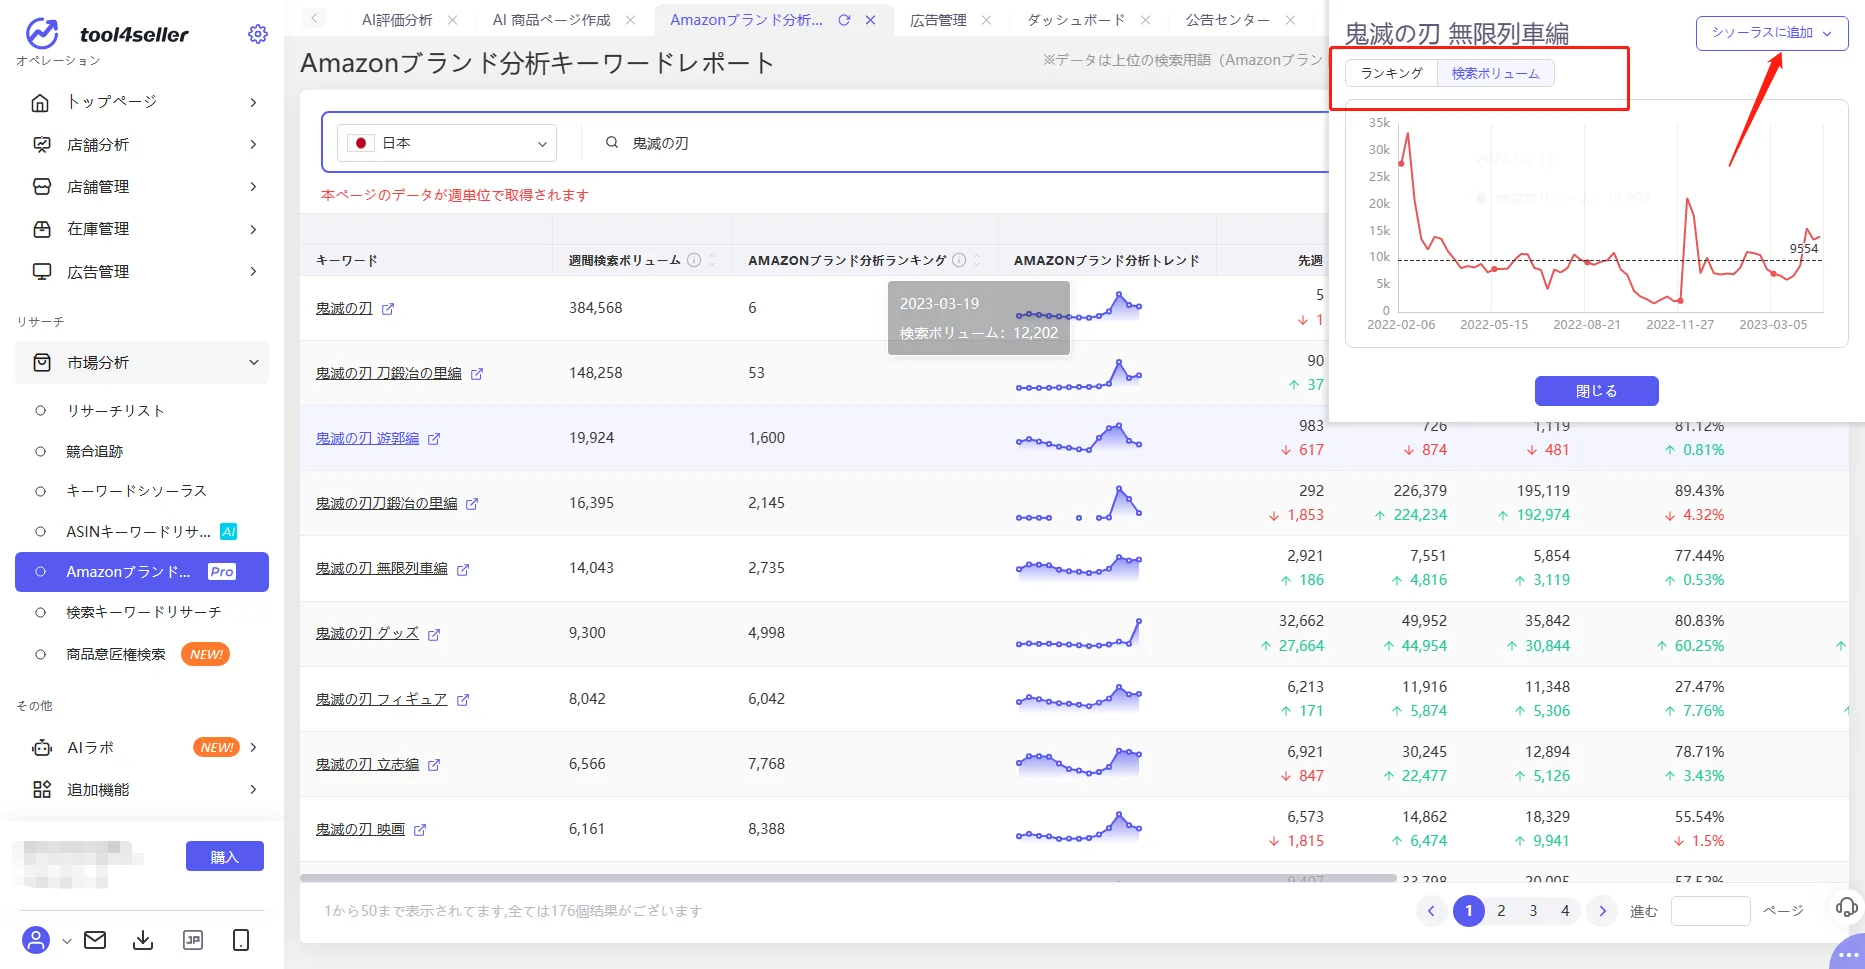Viewport: 1865px width, 969px height.
Task: Open external link icon for 鬼滅の刃 遊郭編
Action: pos(434,439)
